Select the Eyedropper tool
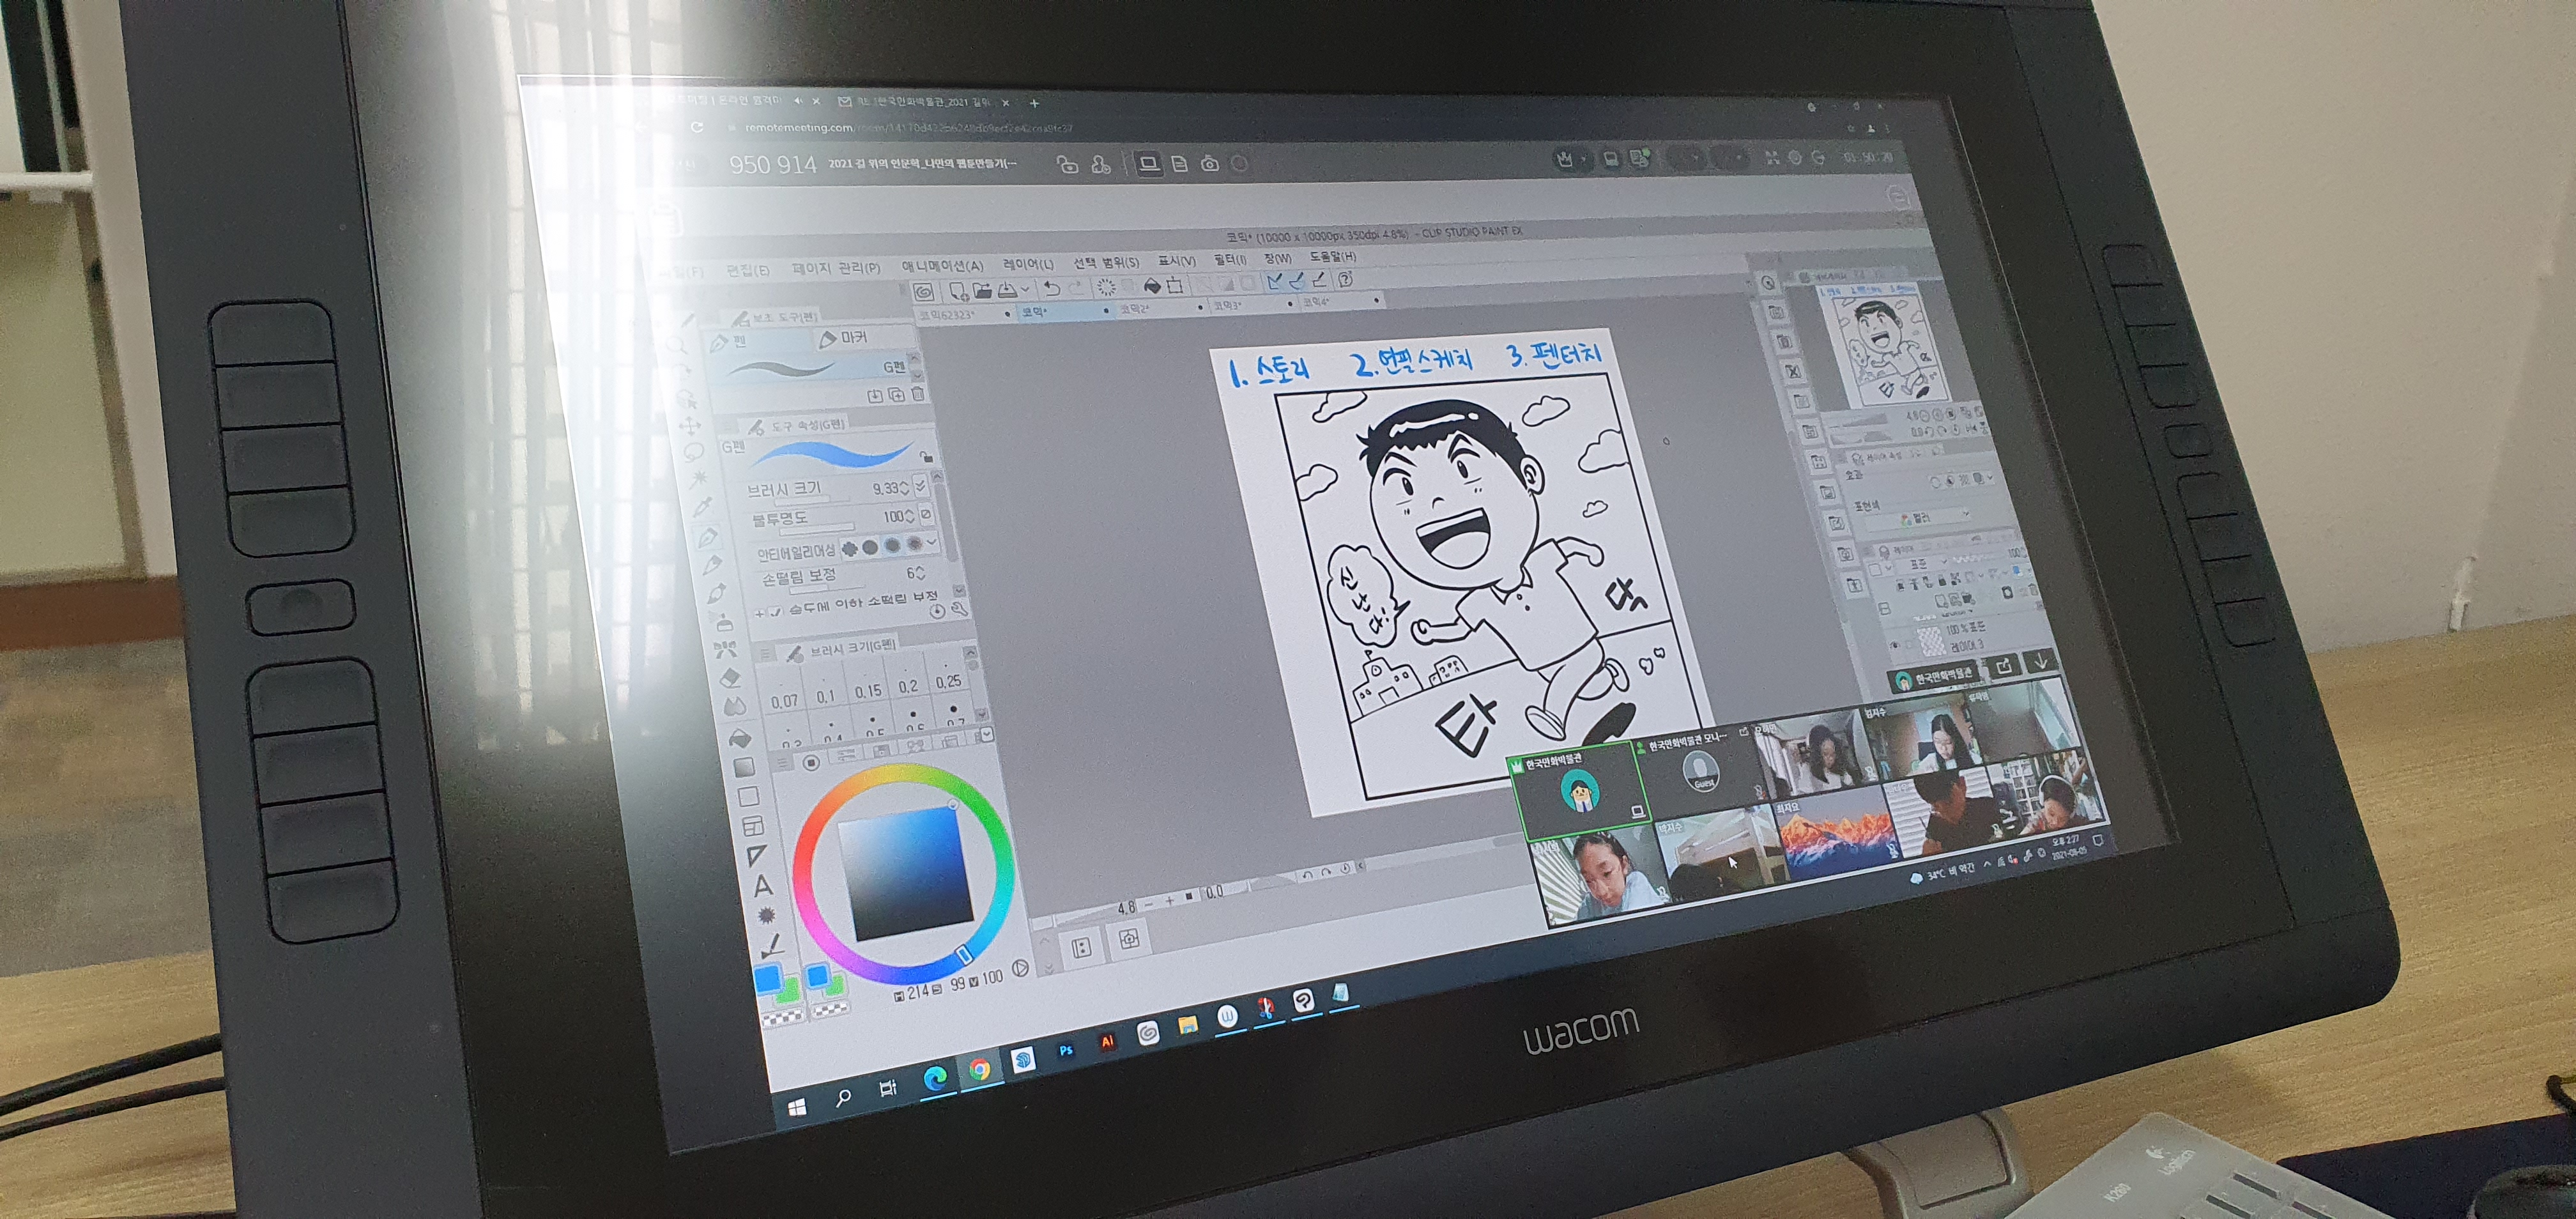Image resolution: width=2576 pixels, height=1219 pixels. pos(703,508)
